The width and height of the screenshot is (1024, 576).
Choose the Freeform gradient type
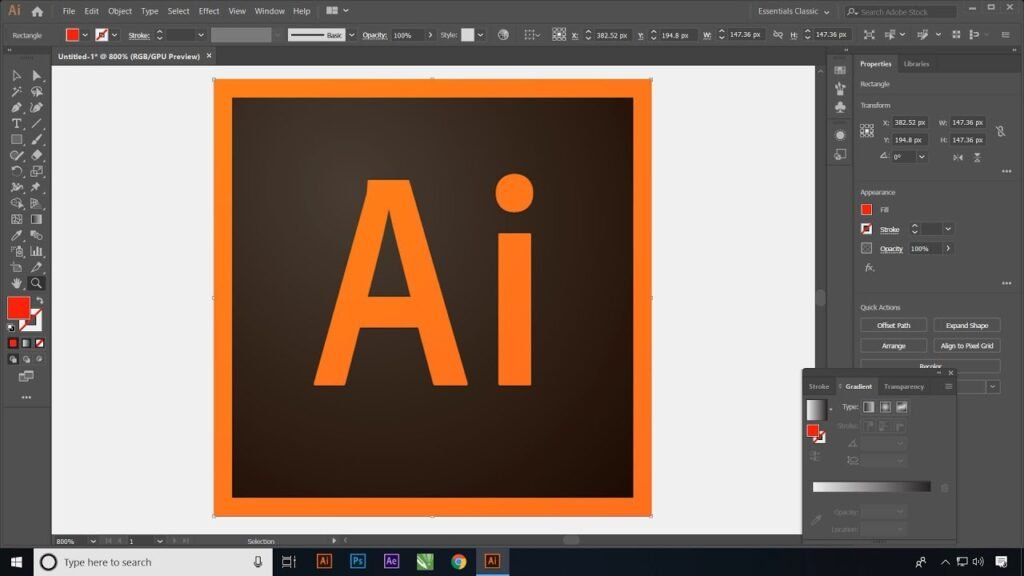tap(901, 407)
